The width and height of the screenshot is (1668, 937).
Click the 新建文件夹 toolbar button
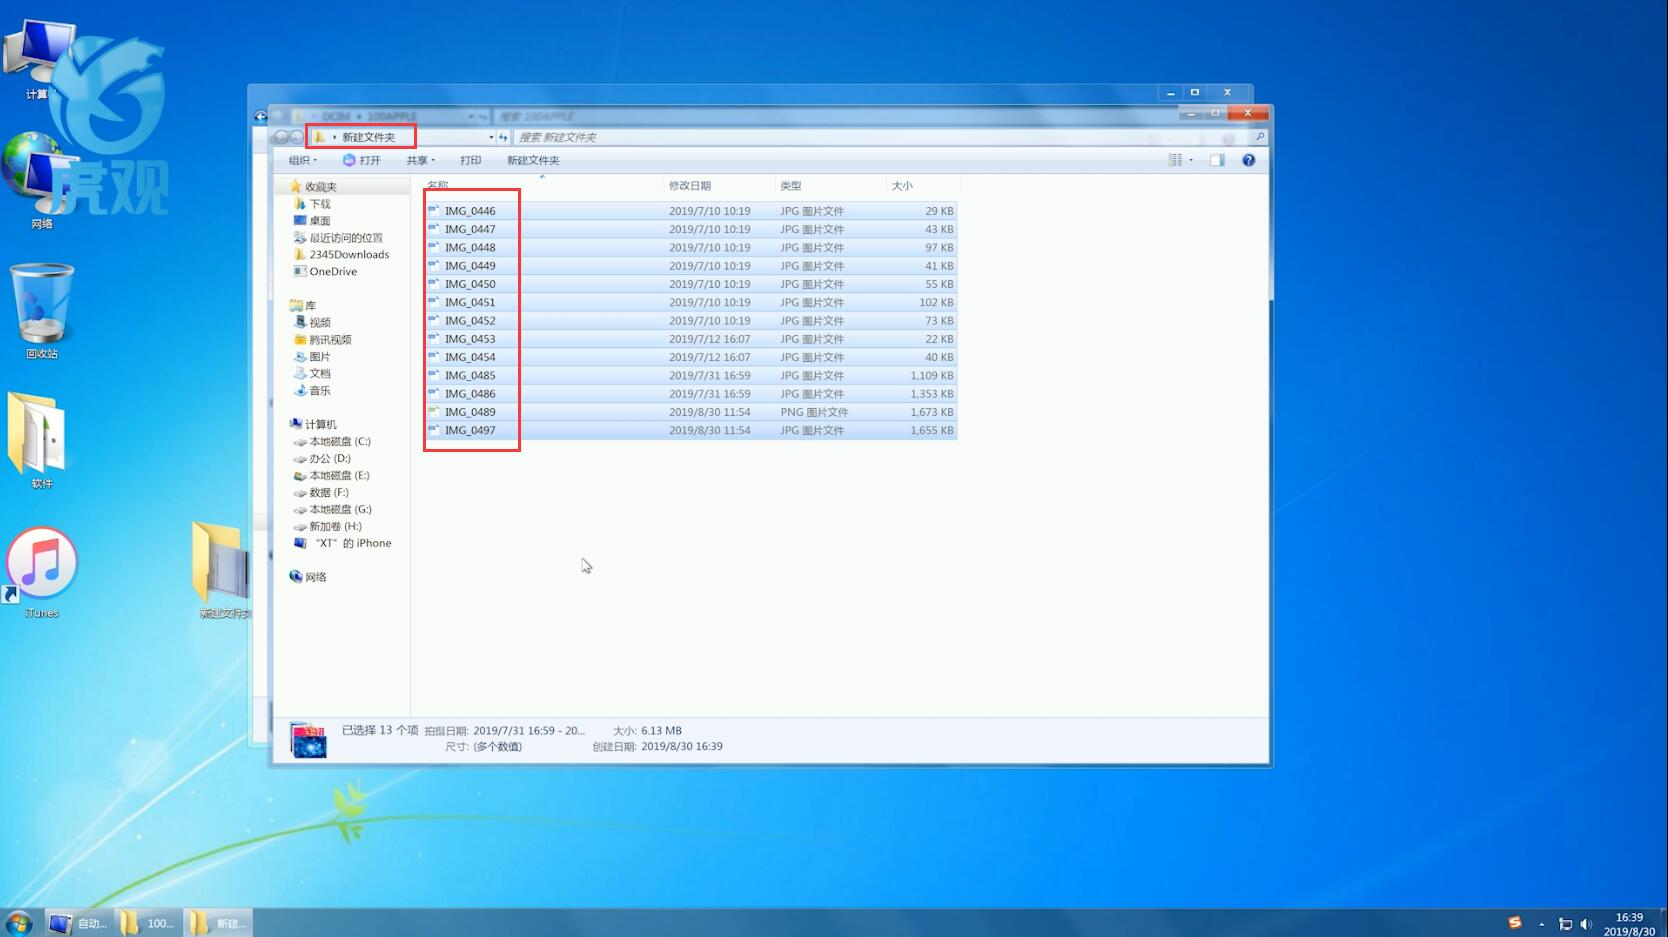point(533,160)
